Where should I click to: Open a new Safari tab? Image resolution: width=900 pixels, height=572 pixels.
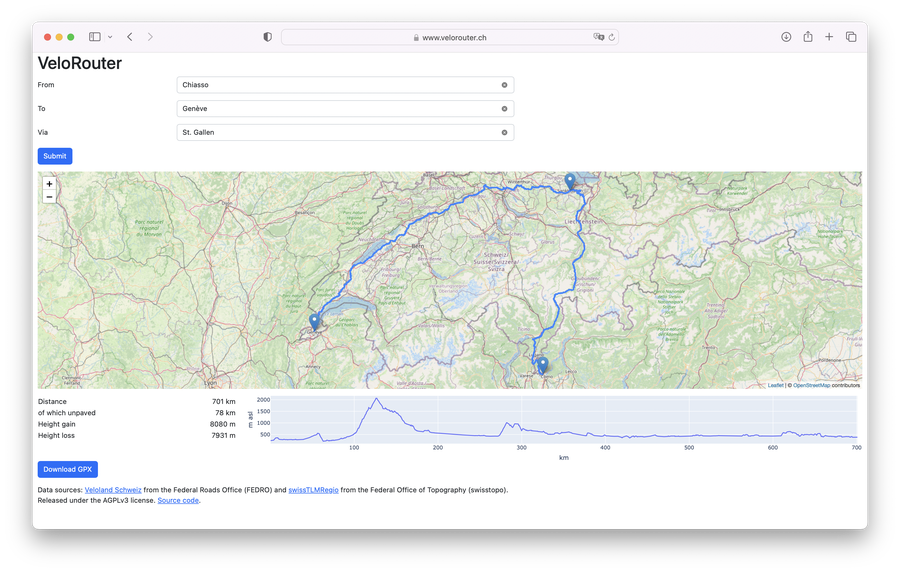pyautogui.click(x=829, y=37)
